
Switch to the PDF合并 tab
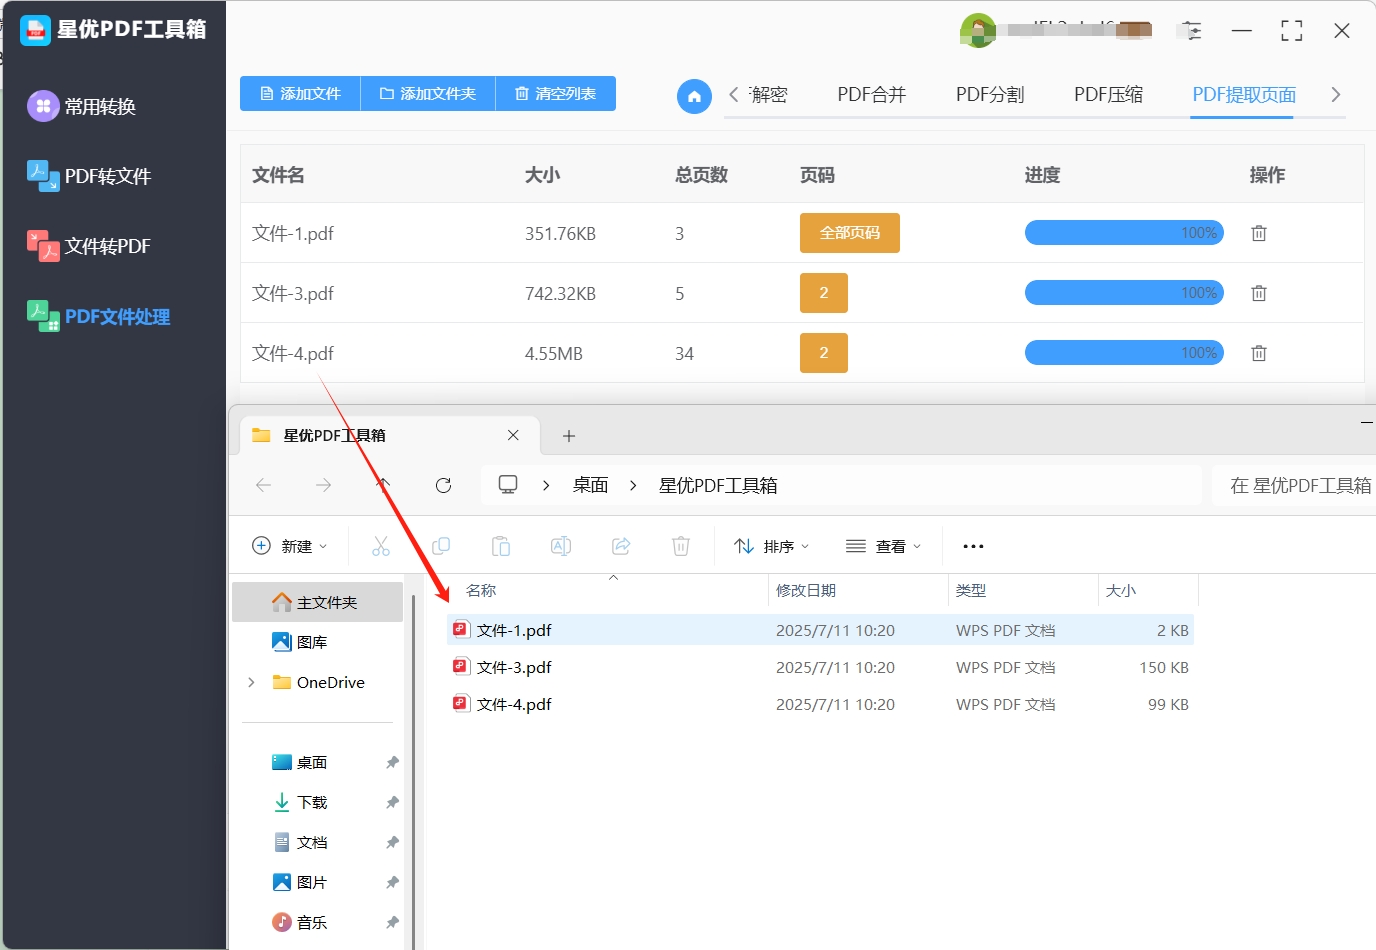pos(871,94)
